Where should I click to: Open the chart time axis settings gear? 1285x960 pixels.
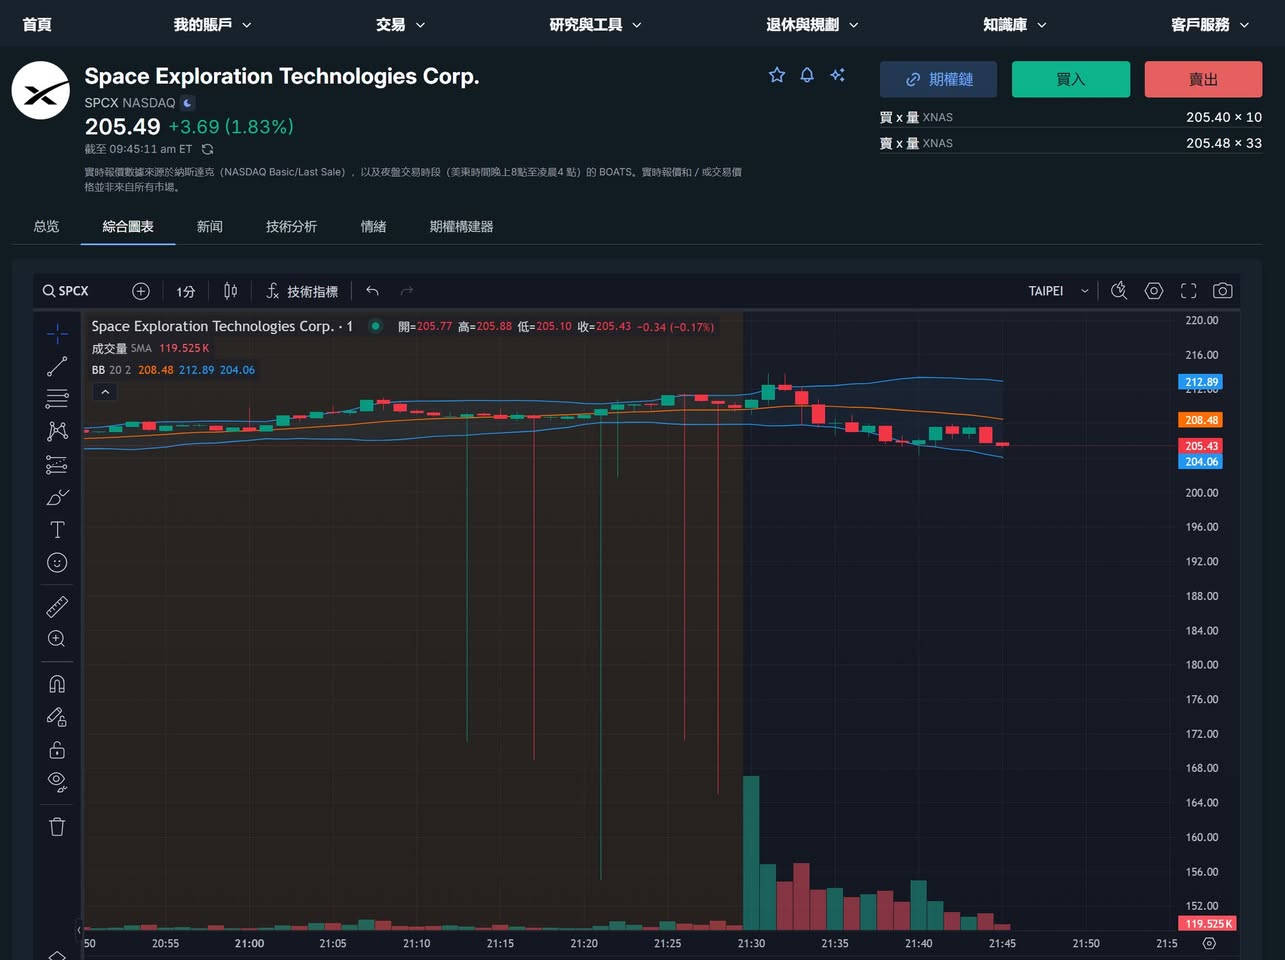click(x=1209, y=943)
